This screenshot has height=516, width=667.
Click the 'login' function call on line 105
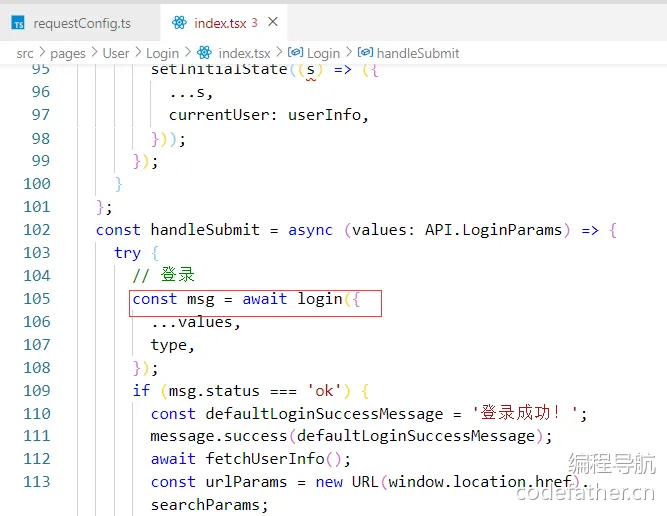tap(320, 299)
